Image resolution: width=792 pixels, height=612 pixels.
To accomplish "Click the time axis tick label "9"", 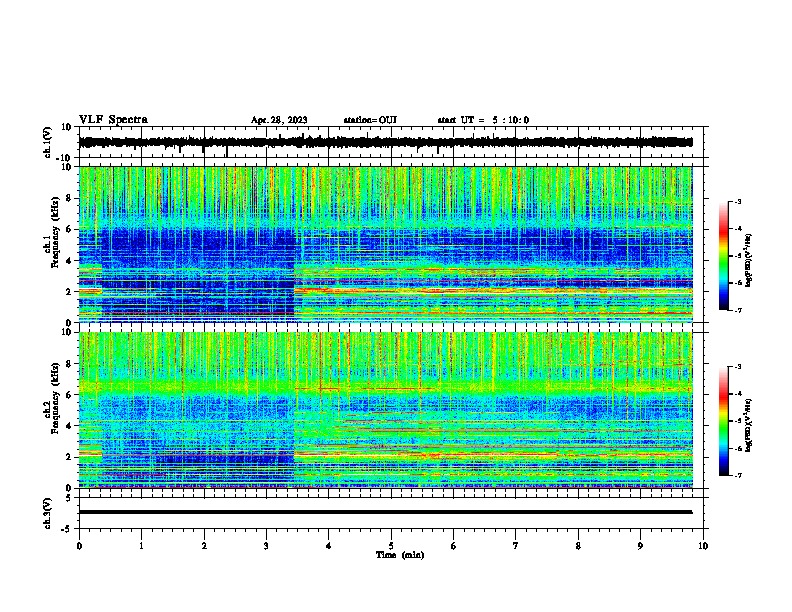I will click(x=641, y=546).
